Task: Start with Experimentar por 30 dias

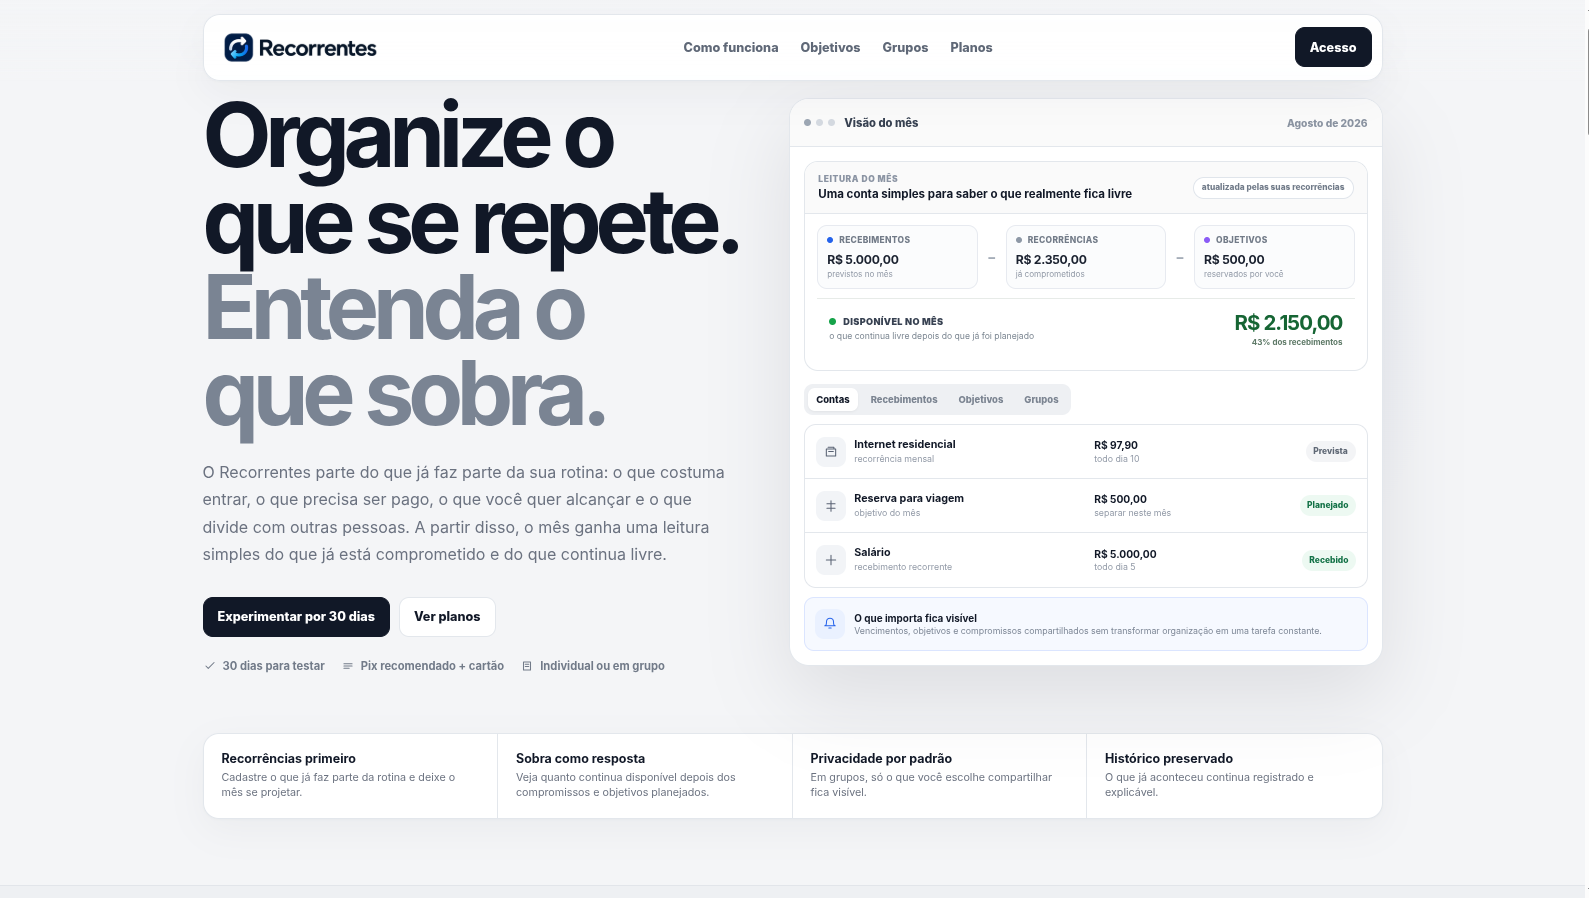Action: [x=296, y=617]
